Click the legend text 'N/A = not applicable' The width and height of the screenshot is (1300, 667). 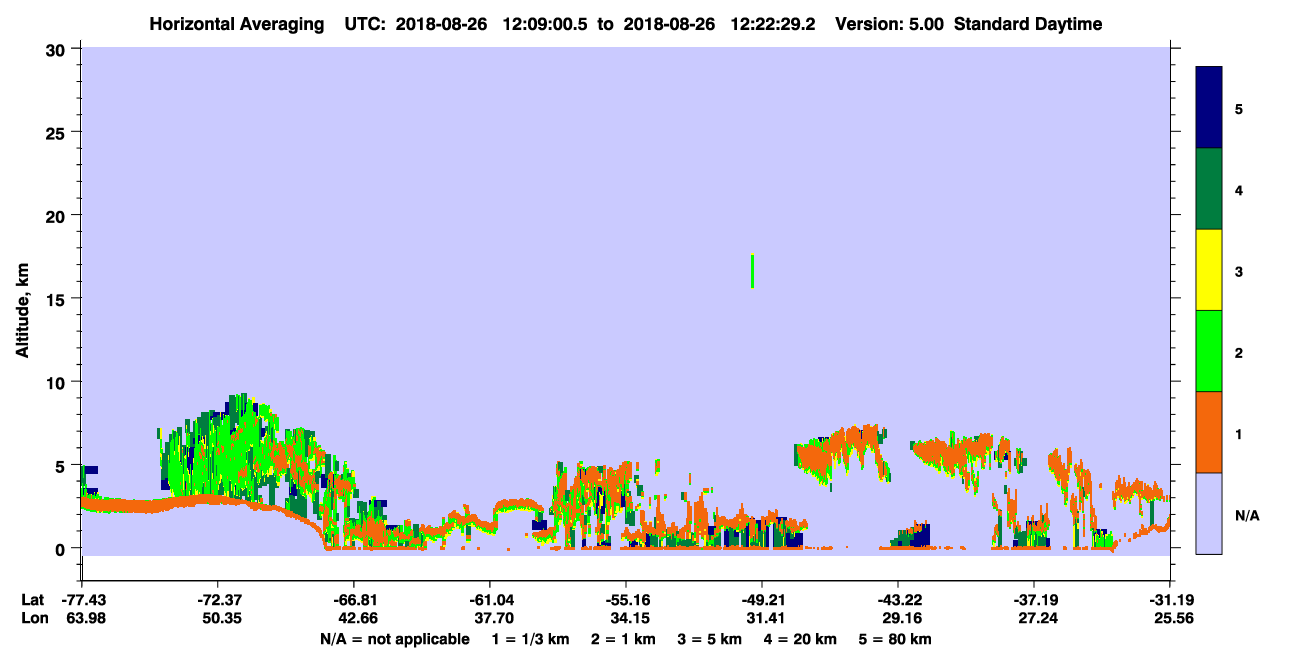(395, 639)
